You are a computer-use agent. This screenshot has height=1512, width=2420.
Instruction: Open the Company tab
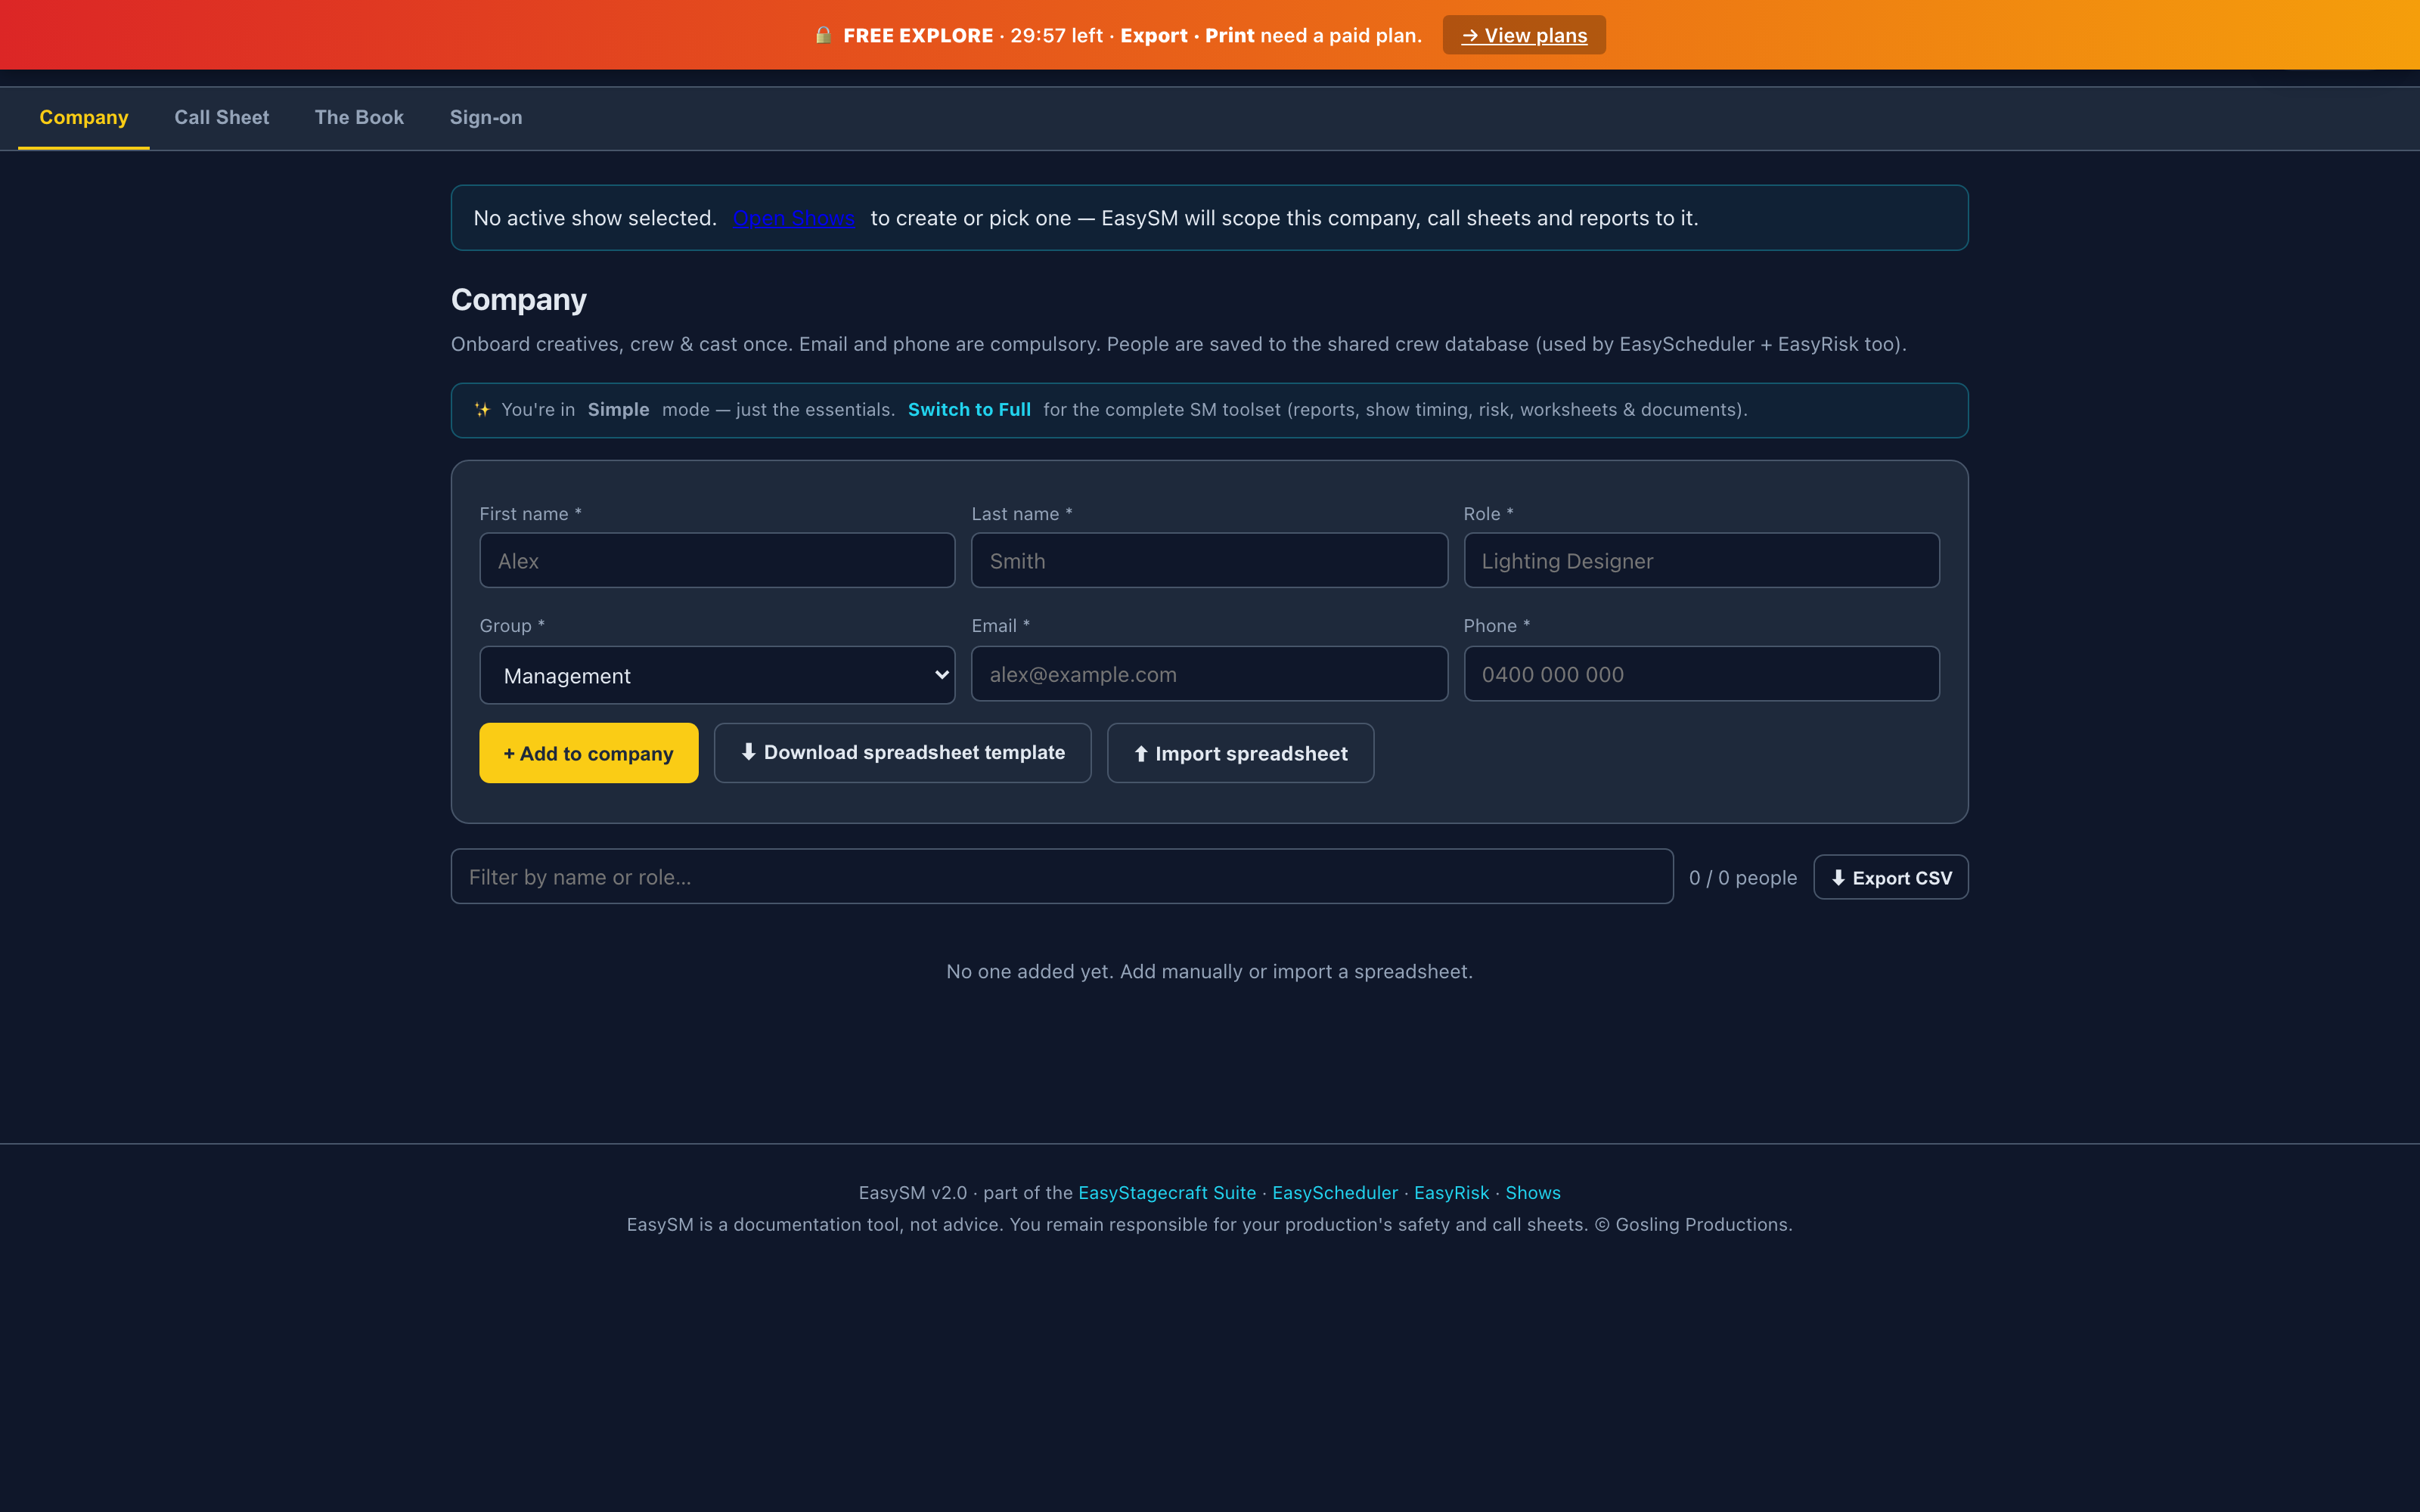point(84,117)
